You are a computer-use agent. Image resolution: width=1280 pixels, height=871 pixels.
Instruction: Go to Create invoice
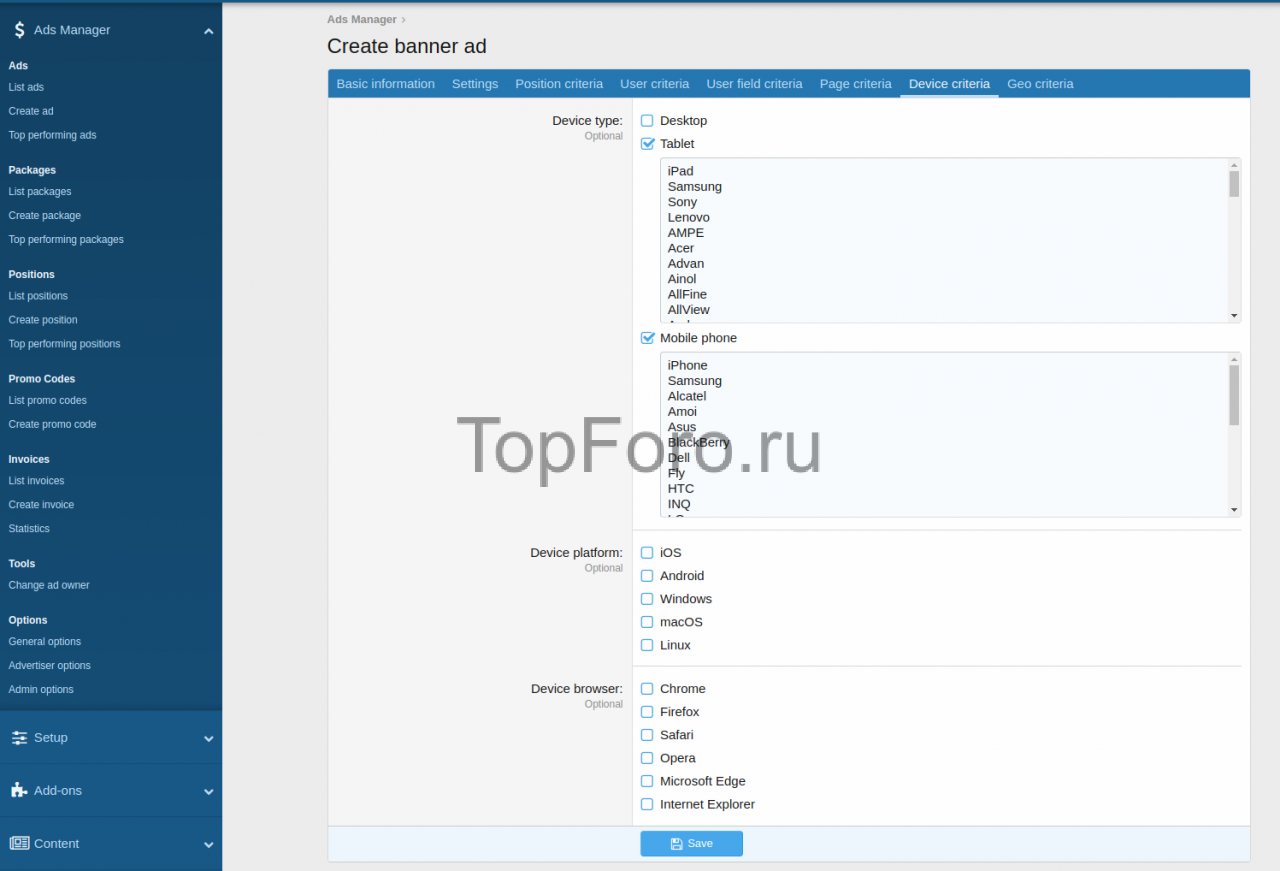click(41, 505)
